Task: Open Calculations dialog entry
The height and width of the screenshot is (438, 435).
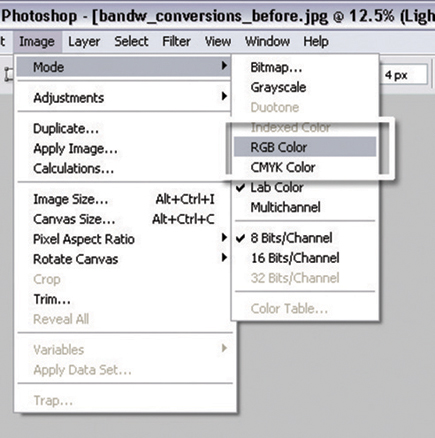Action: tap(123, 169)
